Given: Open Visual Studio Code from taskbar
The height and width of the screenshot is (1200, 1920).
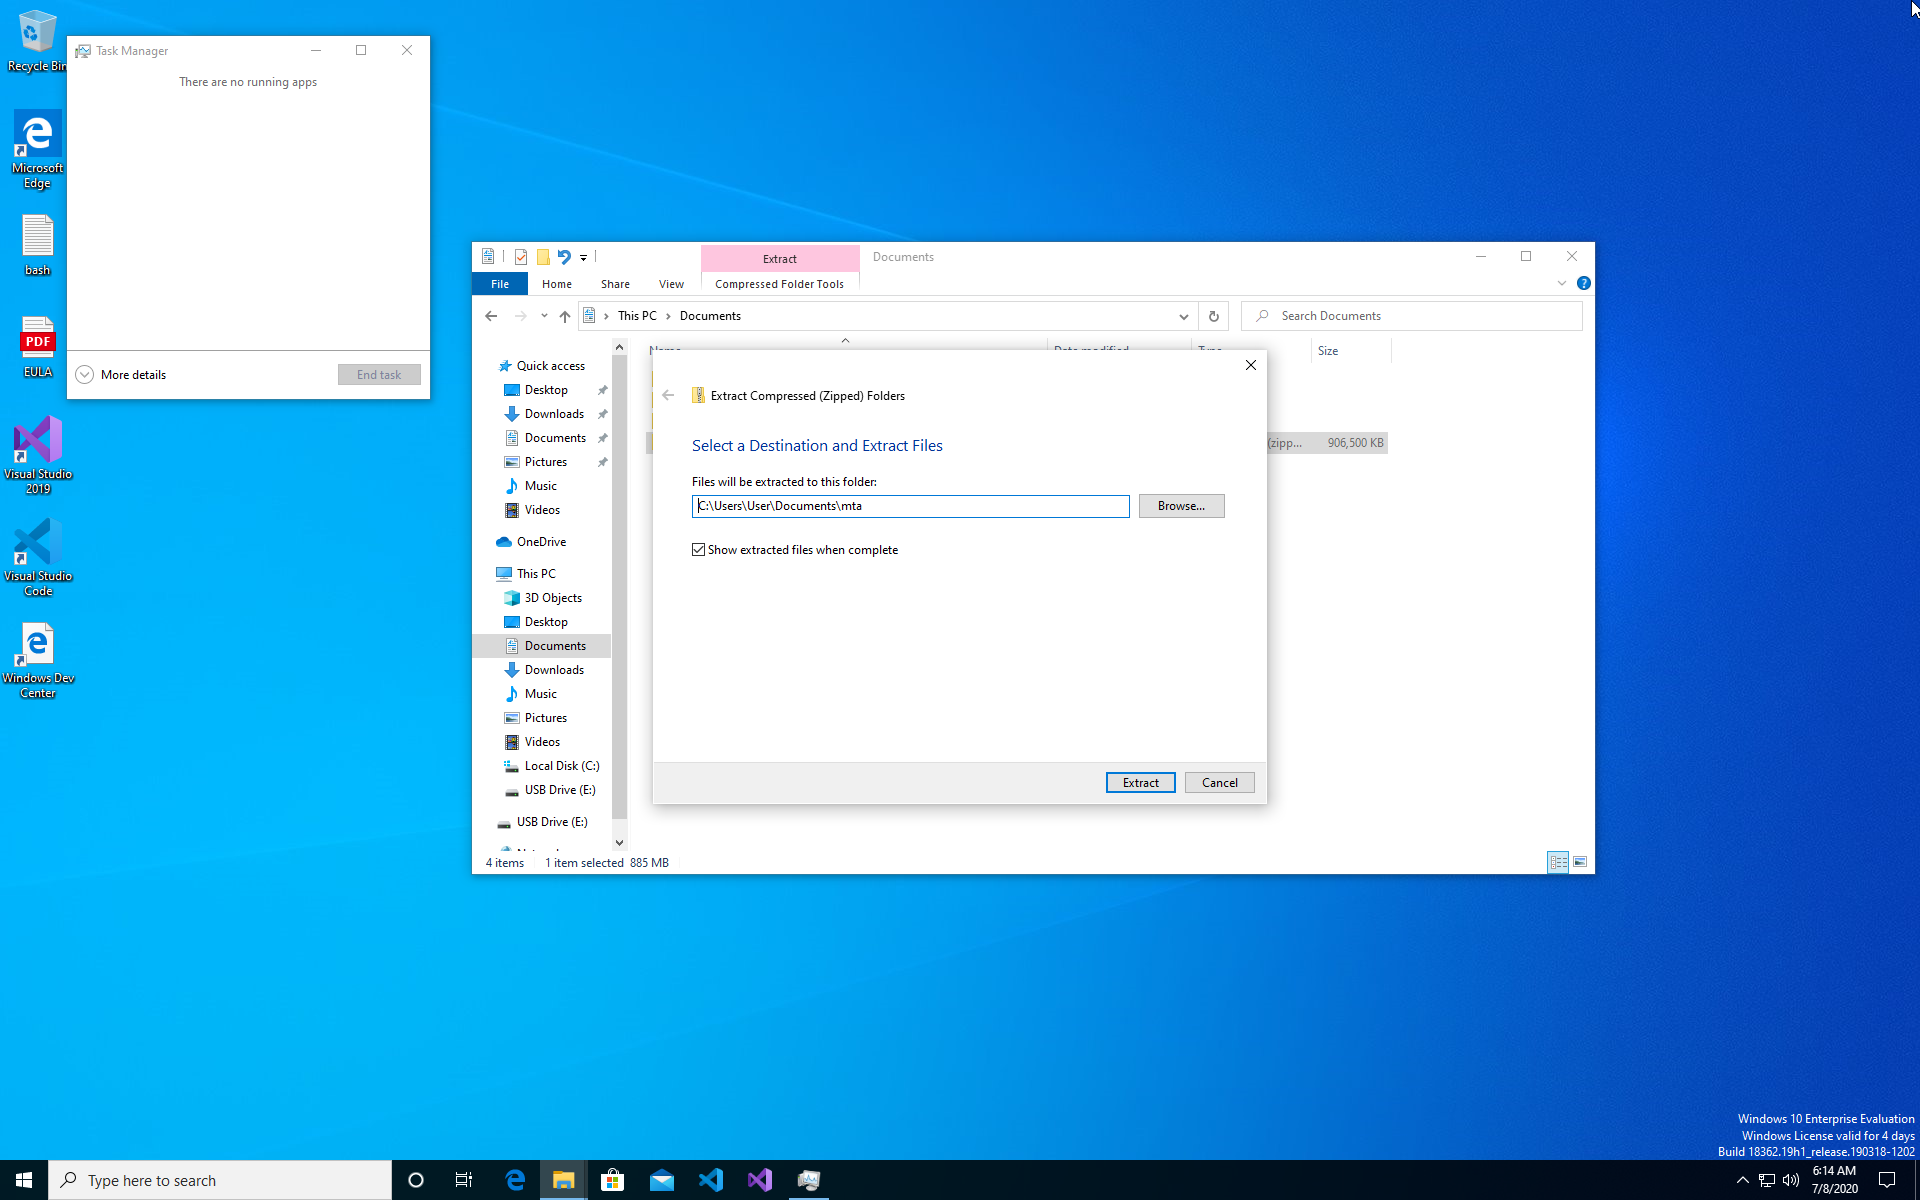Looking at the screenshot, I should click(710, 1180).
